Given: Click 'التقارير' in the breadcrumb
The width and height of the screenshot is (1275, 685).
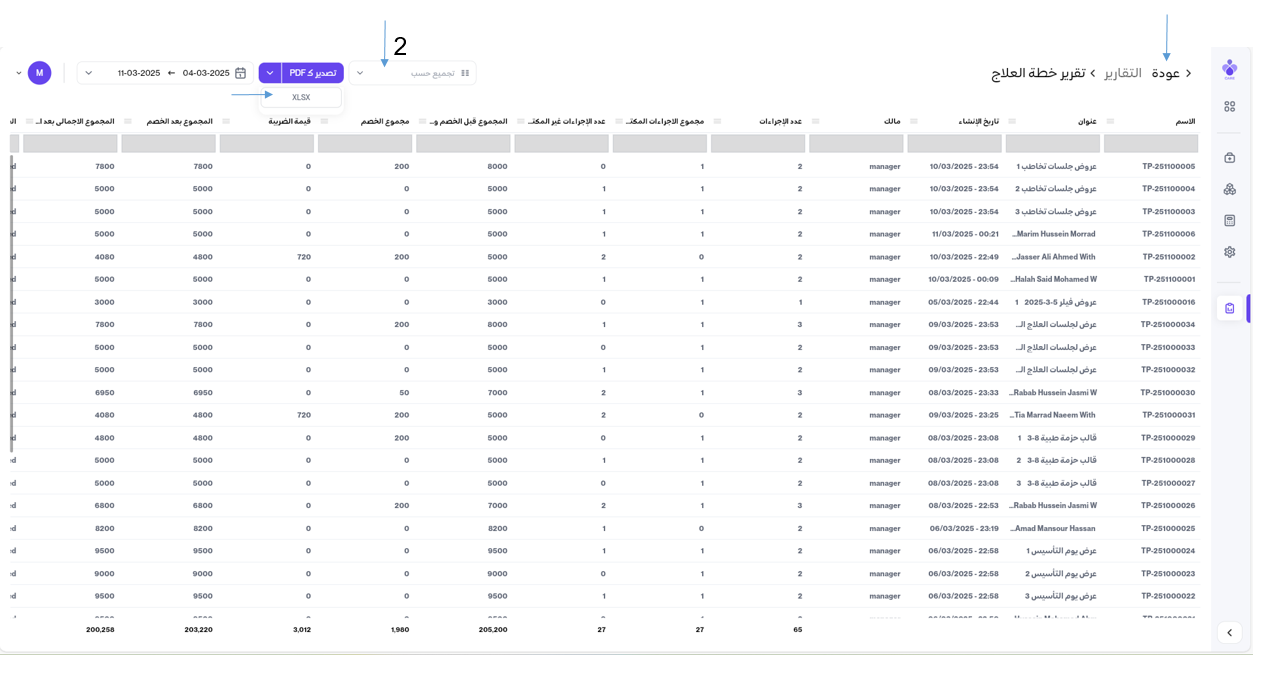Looking at the screenshot, I should point(1122,73).
